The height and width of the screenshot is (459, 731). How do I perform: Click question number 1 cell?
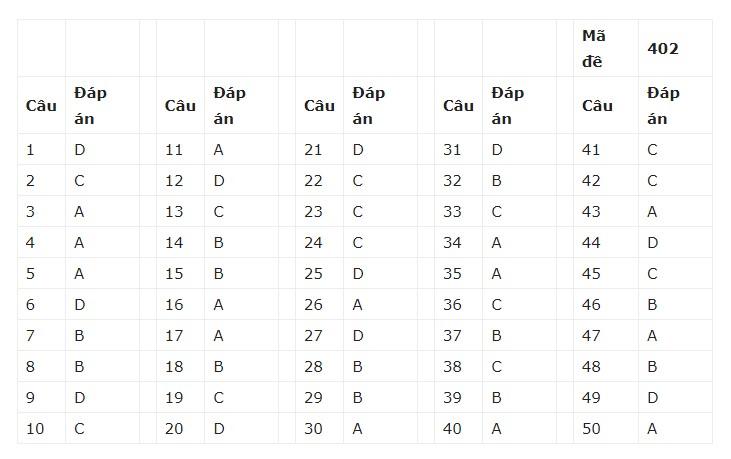(31, 150)
